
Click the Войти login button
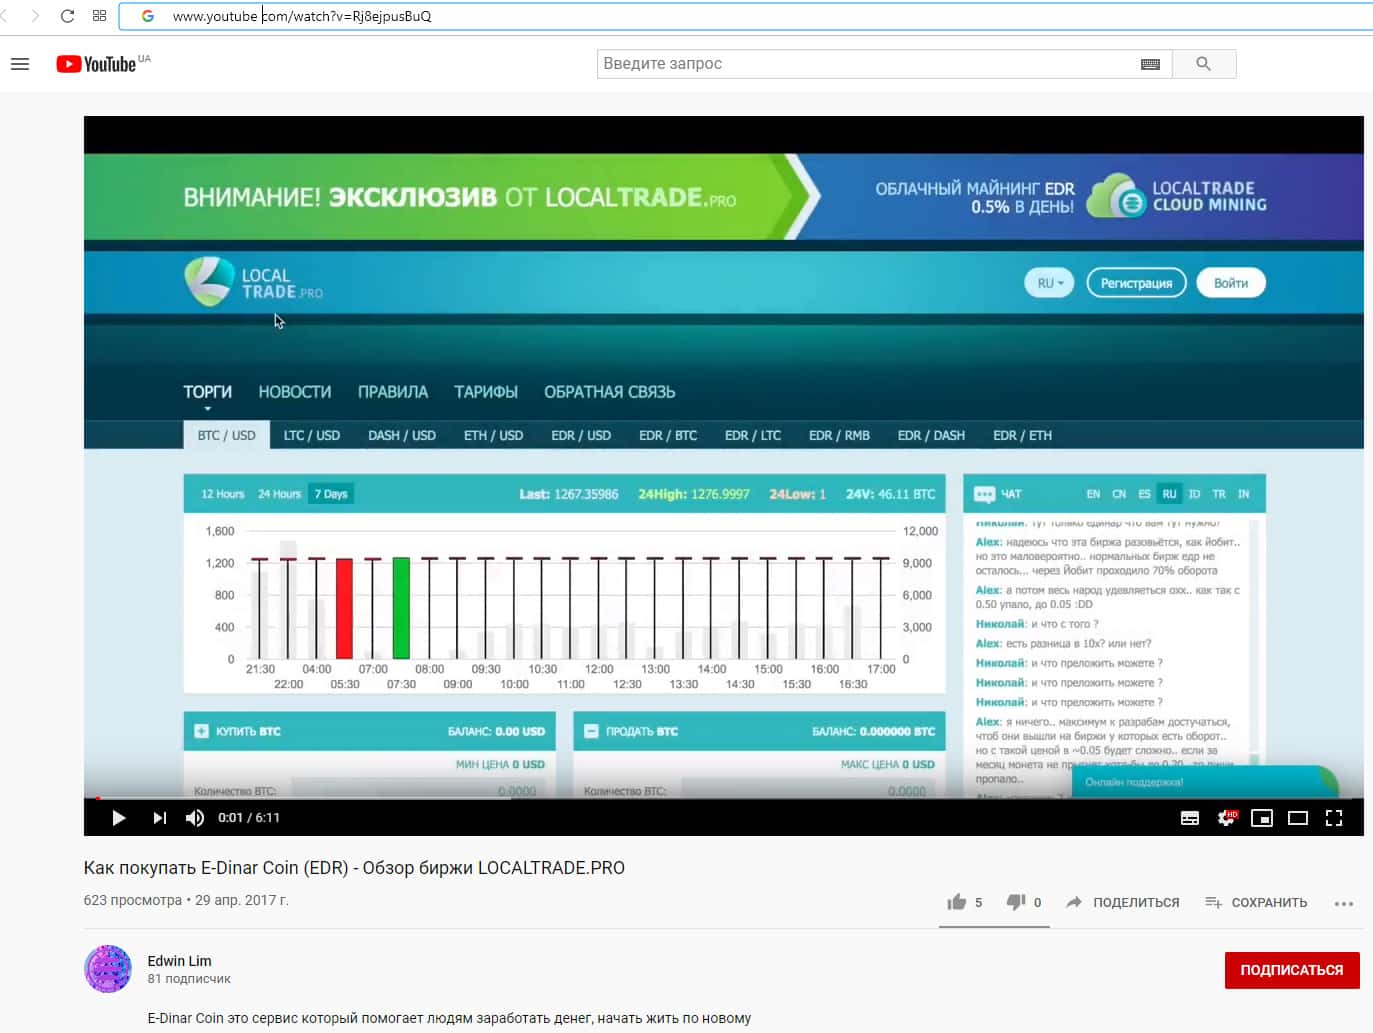click(1231, 283)
